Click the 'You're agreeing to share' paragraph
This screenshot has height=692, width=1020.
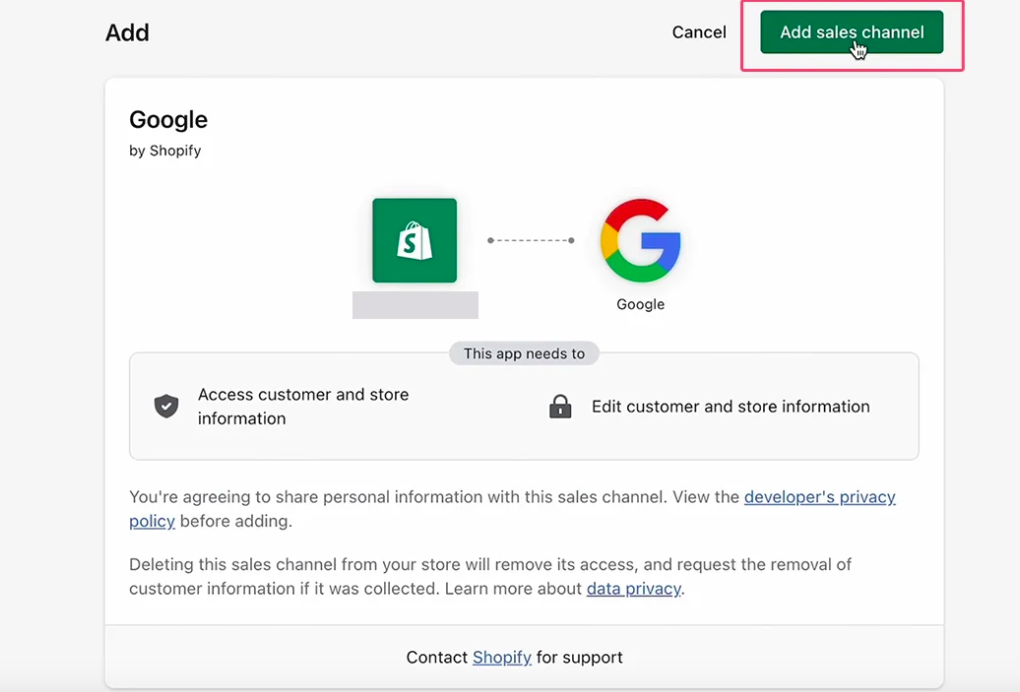512,509
